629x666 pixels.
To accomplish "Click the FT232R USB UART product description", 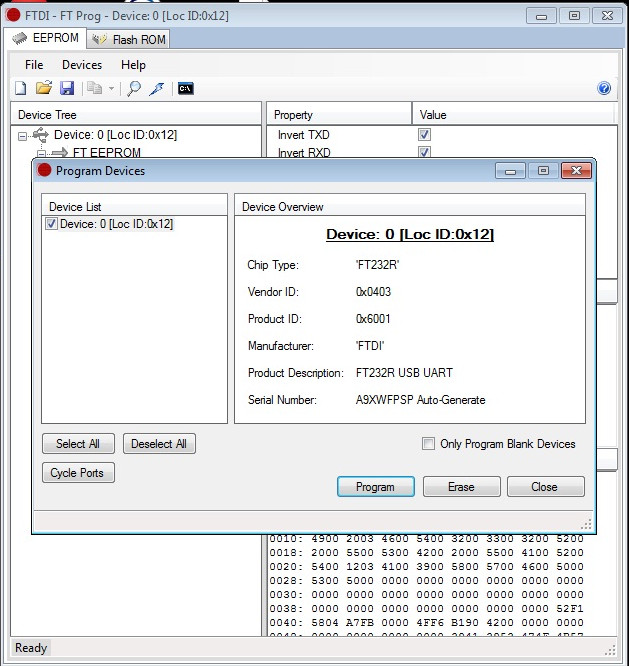I will click(404, 373).
